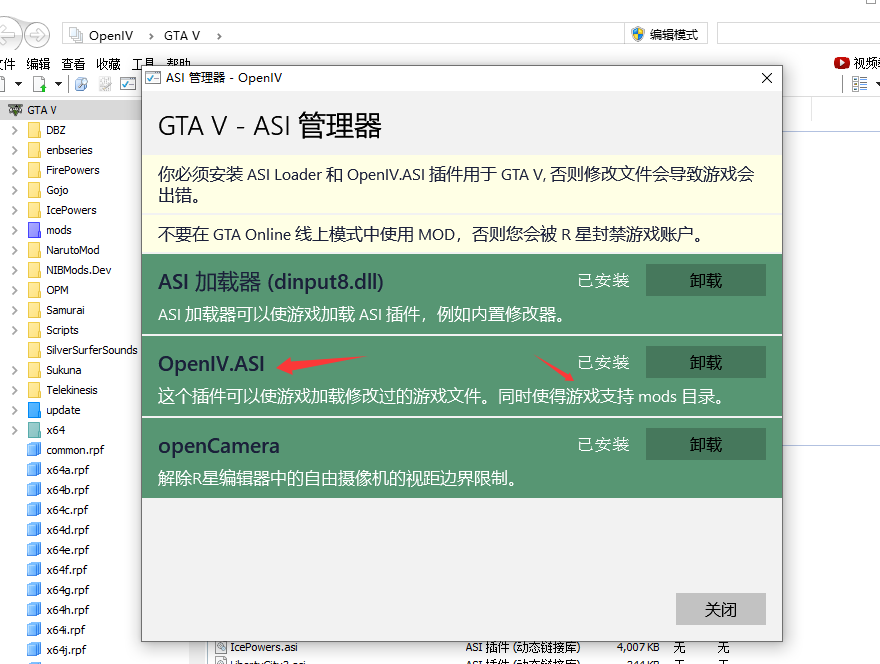The width and height of the screenshot is (880, 664).
Task: Select the OPM folder
Action: pyautogui.click(x=57, y=290)
